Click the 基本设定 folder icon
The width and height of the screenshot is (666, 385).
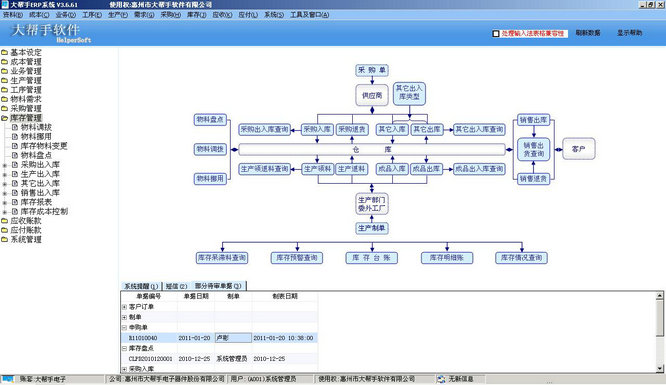coord(5,52)
